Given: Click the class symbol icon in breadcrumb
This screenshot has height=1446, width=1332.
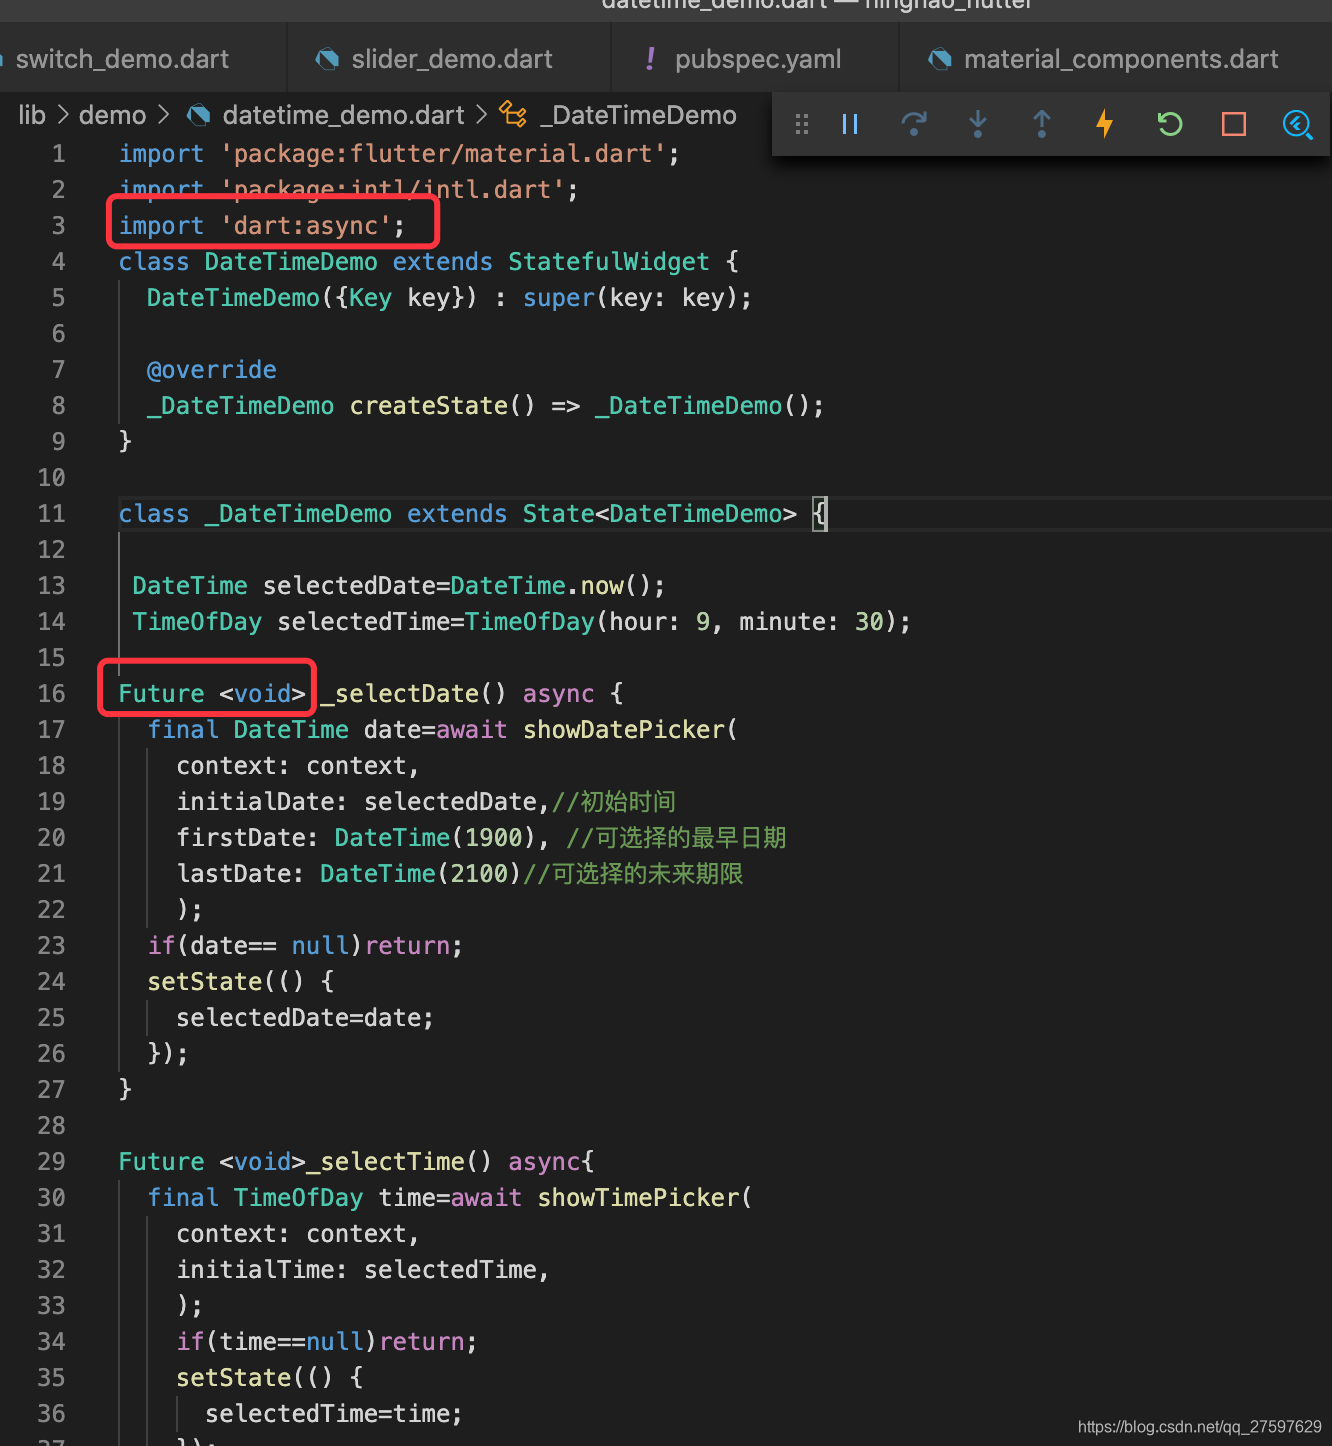Looking at the screenshot, I should [x=513, y=115].
